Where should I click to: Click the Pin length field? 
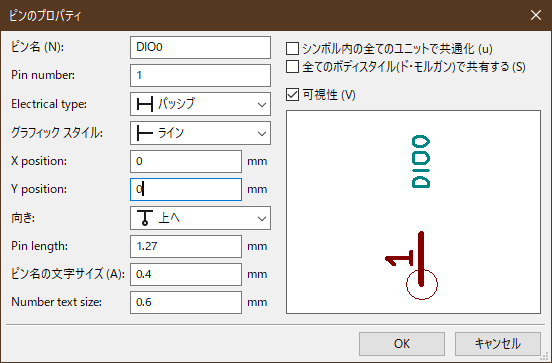[186, 246]
